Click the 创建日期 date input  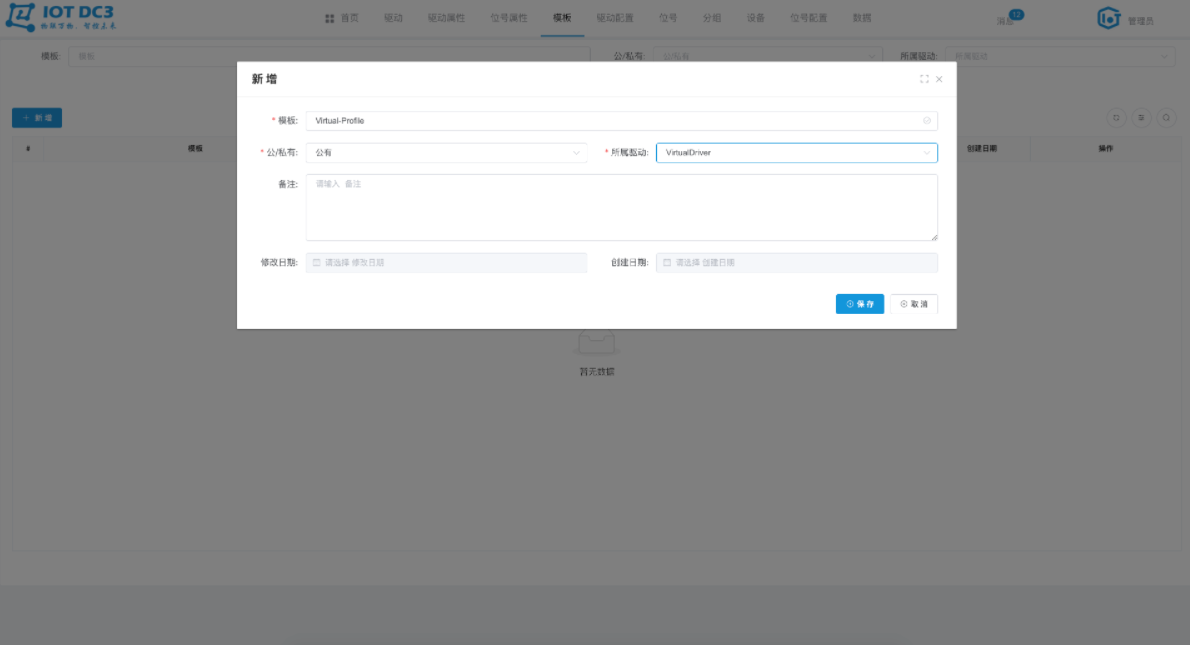click(x=796, y=263)
